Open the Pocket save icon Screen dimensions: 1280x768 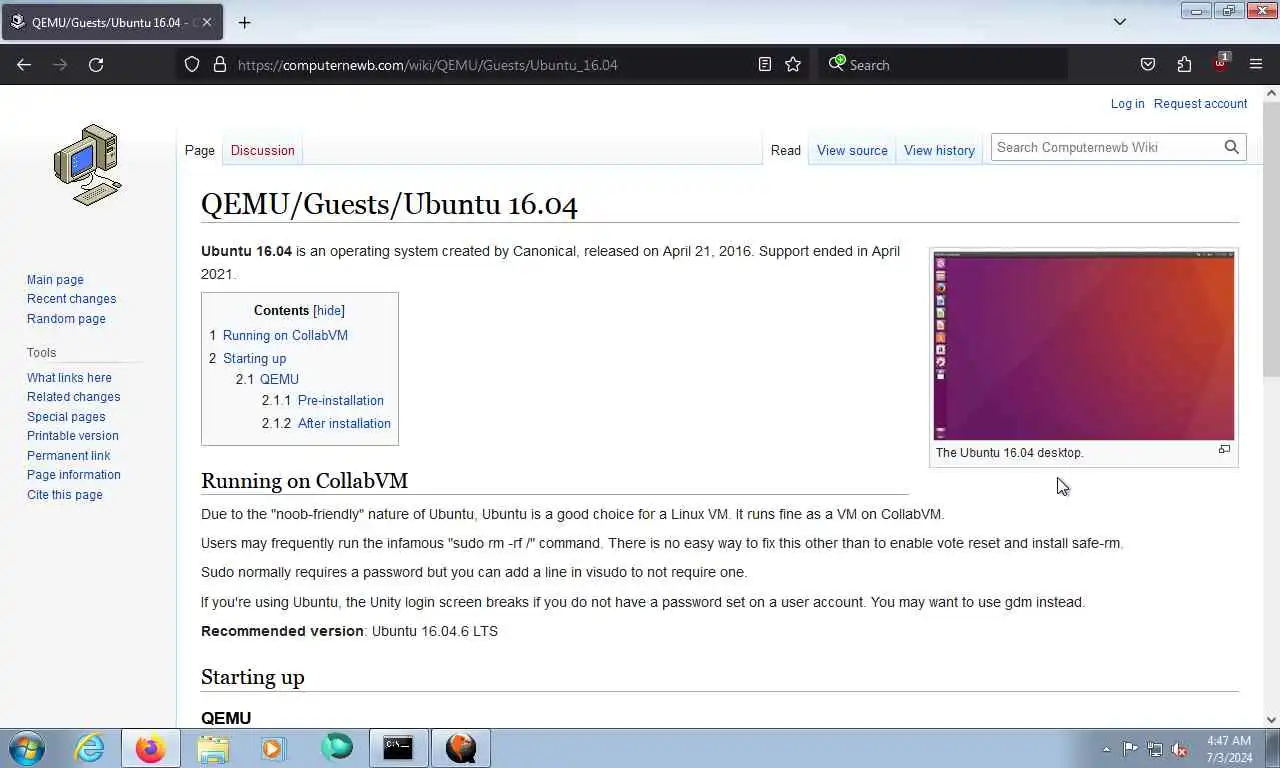(x=1148, y=65)
